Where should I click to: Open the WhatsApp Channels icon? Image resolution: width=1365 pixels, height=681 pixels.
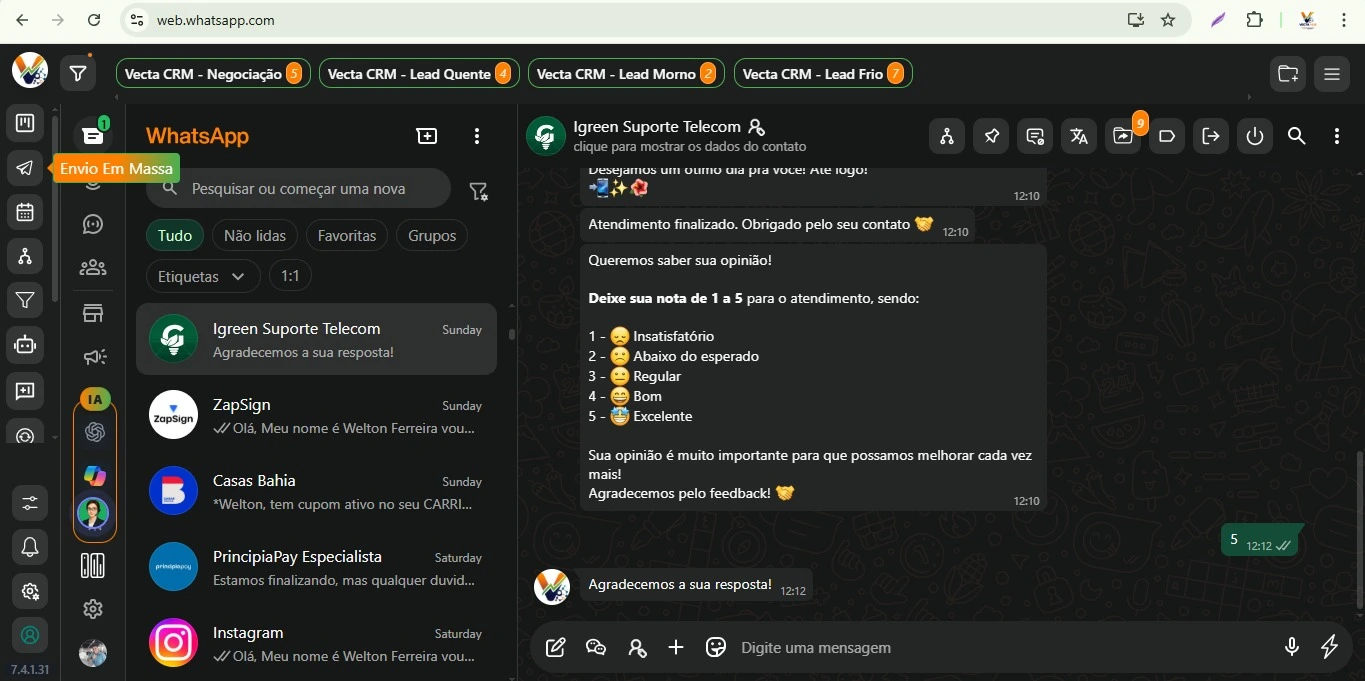93,224
